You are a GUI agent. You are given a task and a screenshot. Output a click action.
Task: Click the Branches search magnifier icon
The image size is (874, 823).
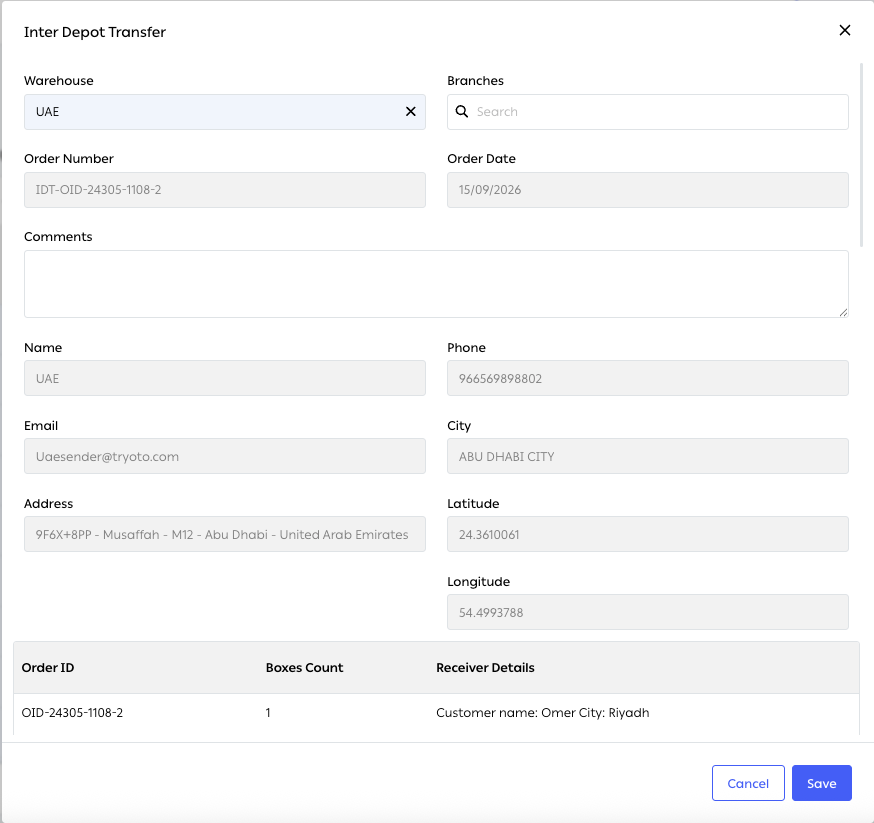462,111
